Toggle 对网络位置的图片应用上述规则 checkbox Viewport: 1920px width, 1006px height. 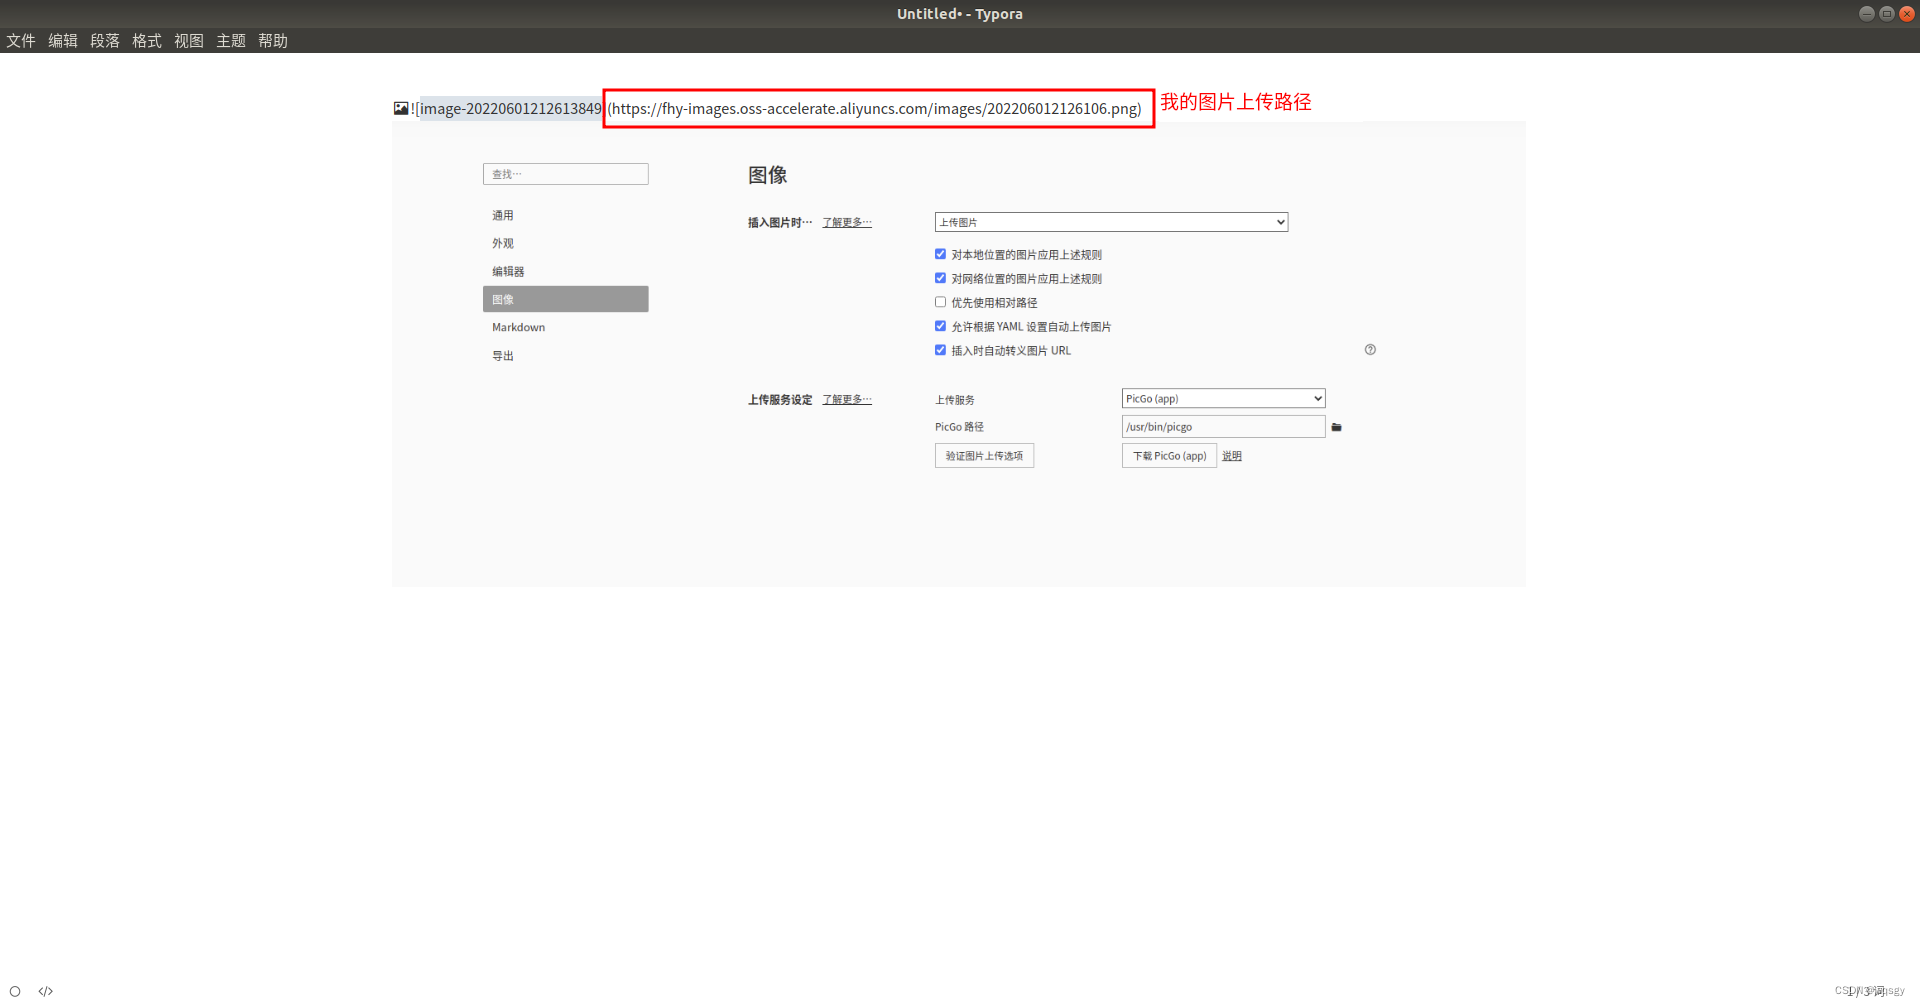pos(940,278)
